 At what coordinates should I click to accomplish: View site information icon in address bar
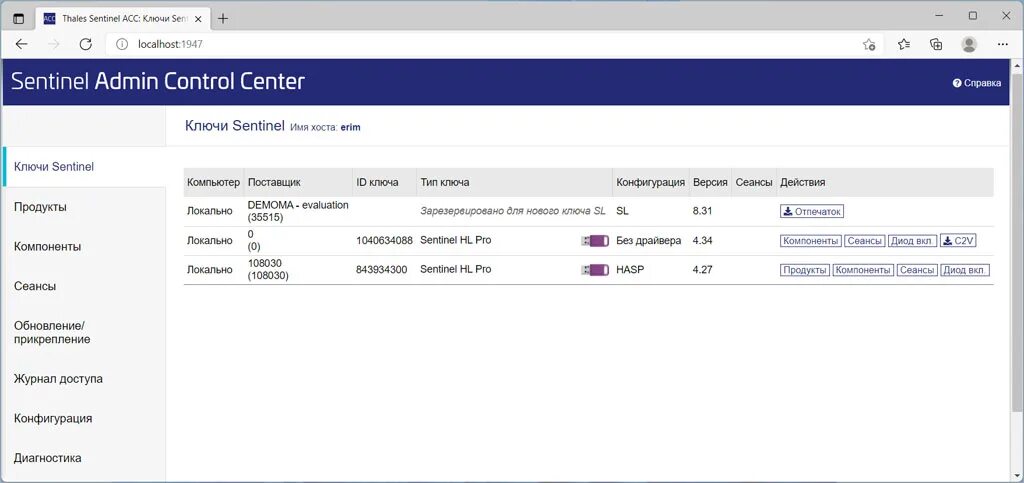click(x=121, y=44)
